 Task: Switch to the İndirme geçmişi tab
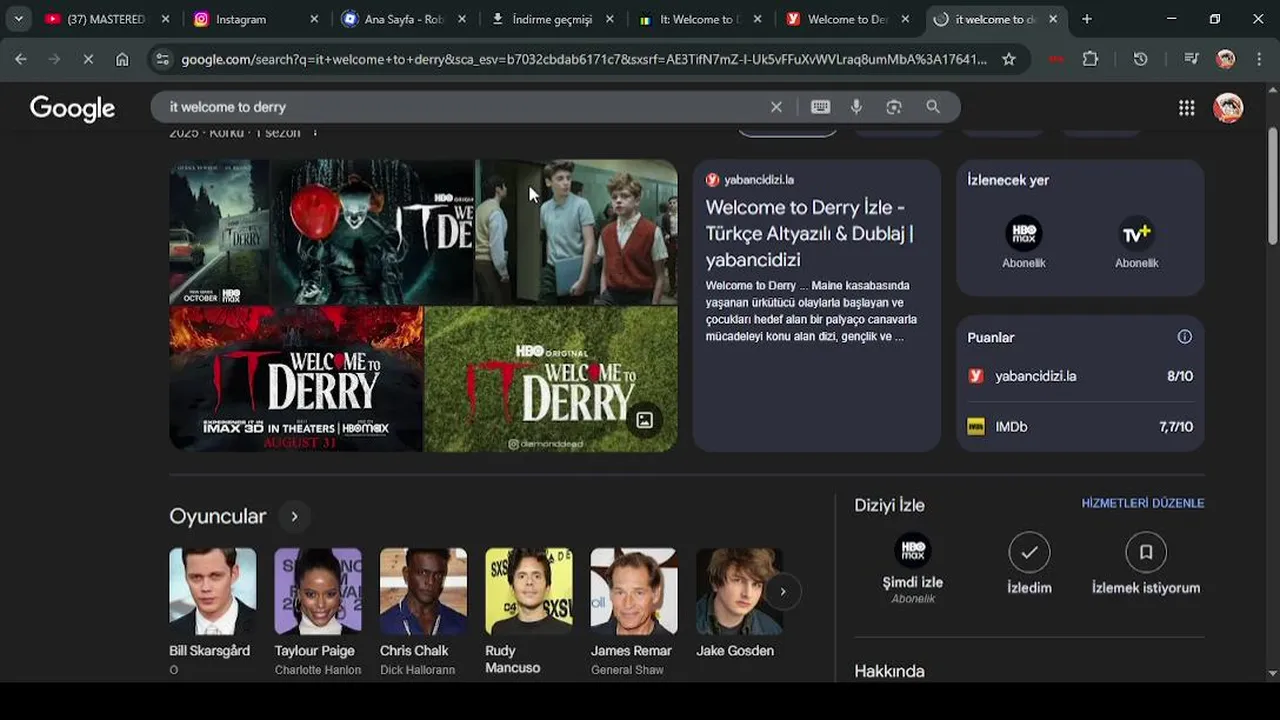pos(552,19)
